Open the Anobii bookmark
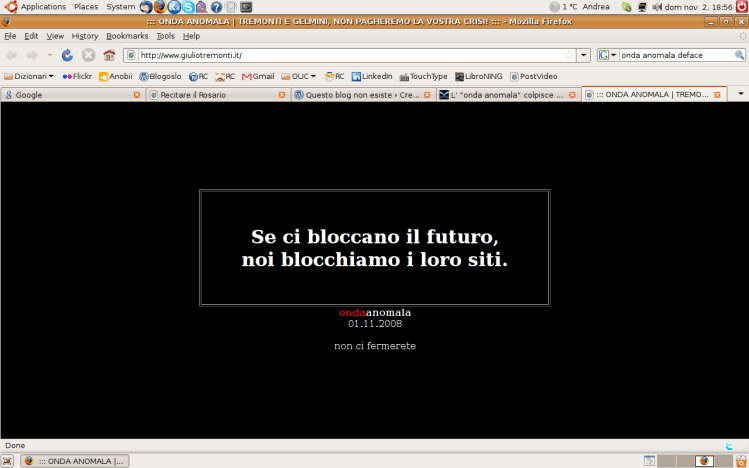Screen dimensions: 749x468 [x=116, y=76]
